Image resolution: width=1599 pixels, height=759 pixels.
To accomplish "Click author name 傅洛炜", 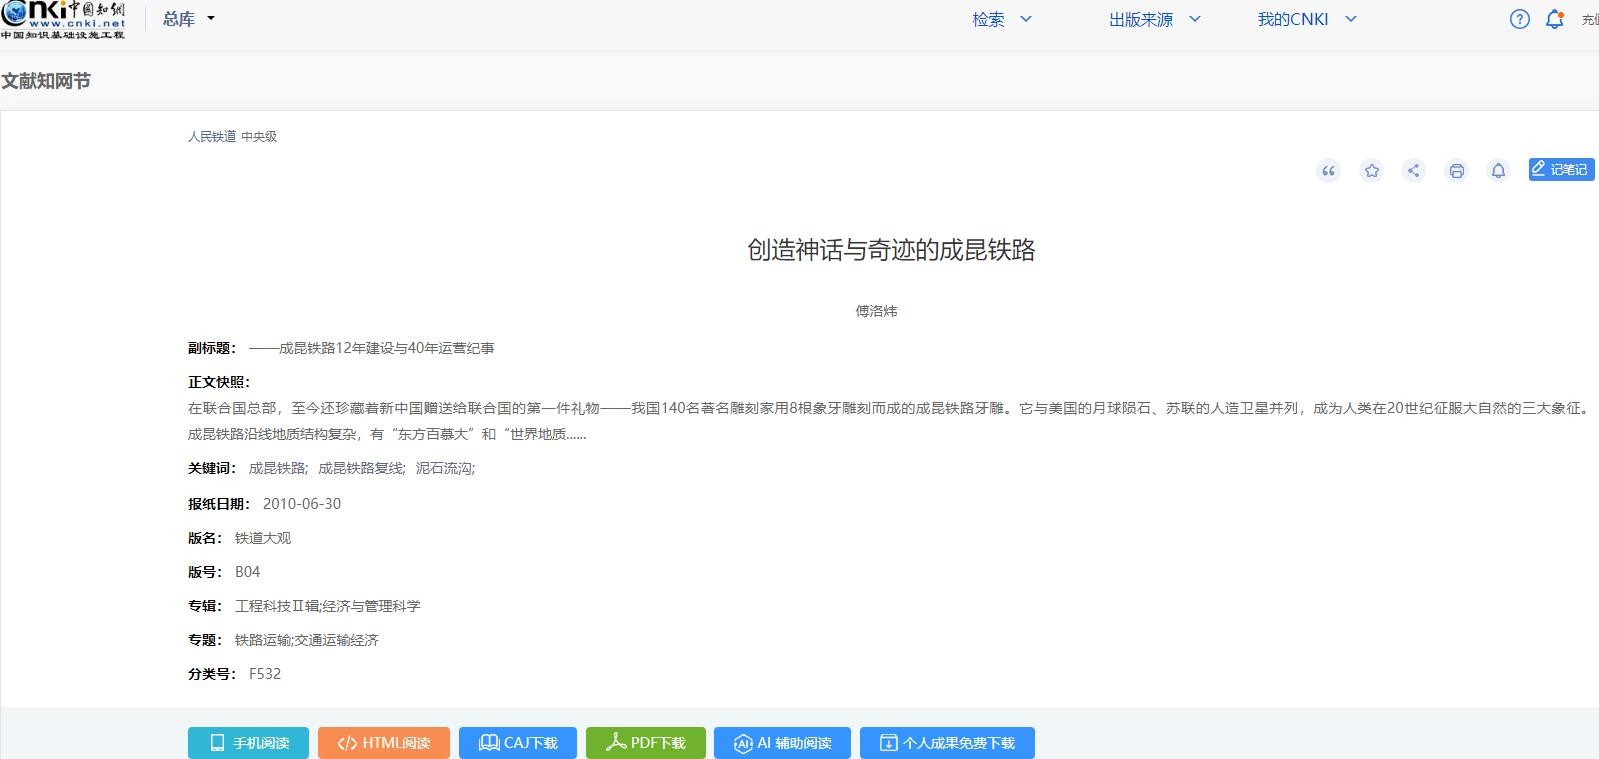I will coord(876,311).
